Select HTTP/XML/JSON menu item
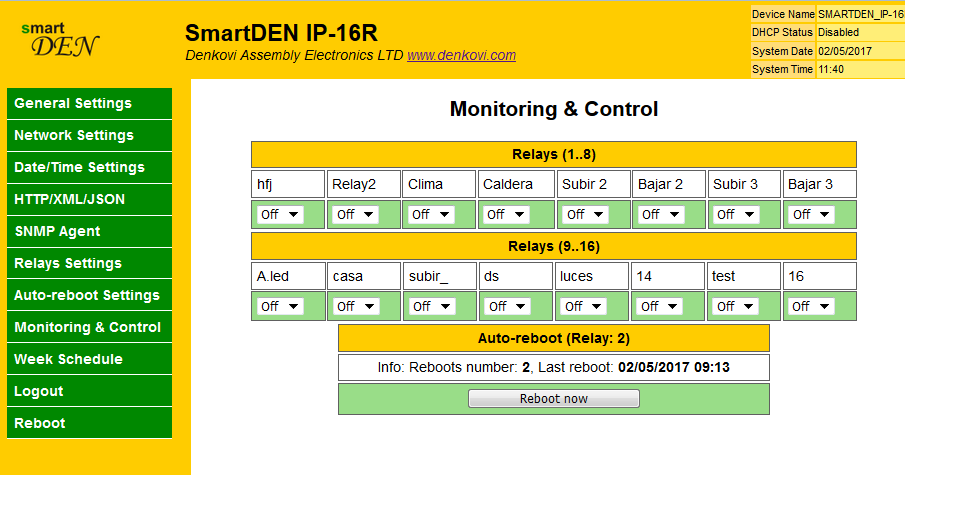 (x=89, y=199)
